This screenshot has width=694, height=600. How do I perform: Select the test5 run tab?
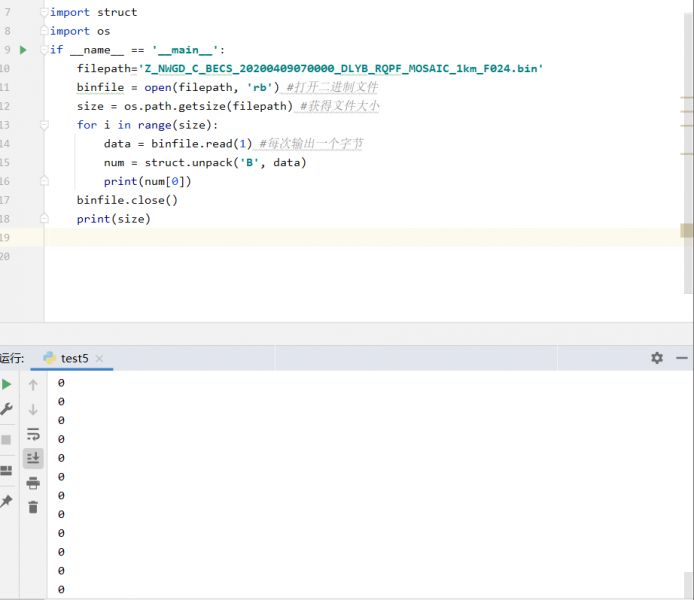pos(74,358)
